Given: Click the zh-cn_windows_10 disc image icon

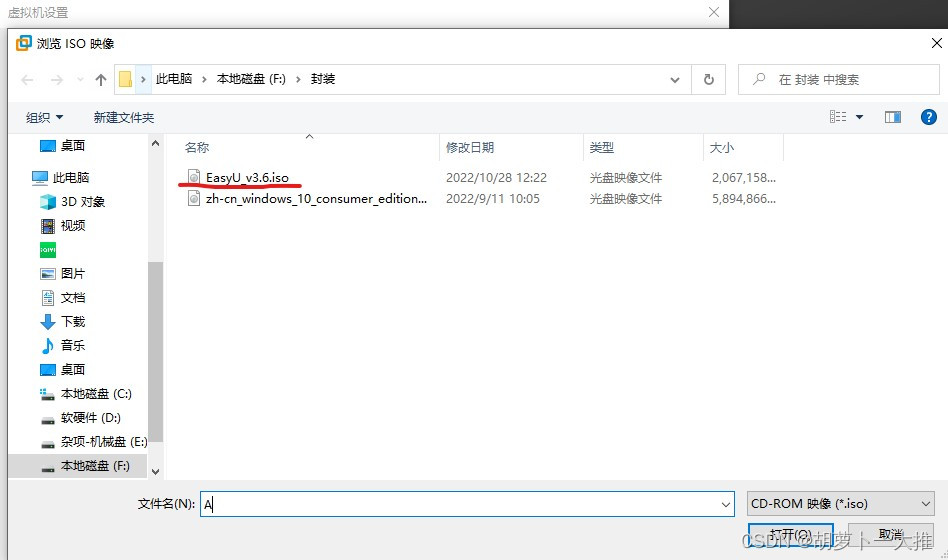Looking at the screenshot, I should click(193, 198).
